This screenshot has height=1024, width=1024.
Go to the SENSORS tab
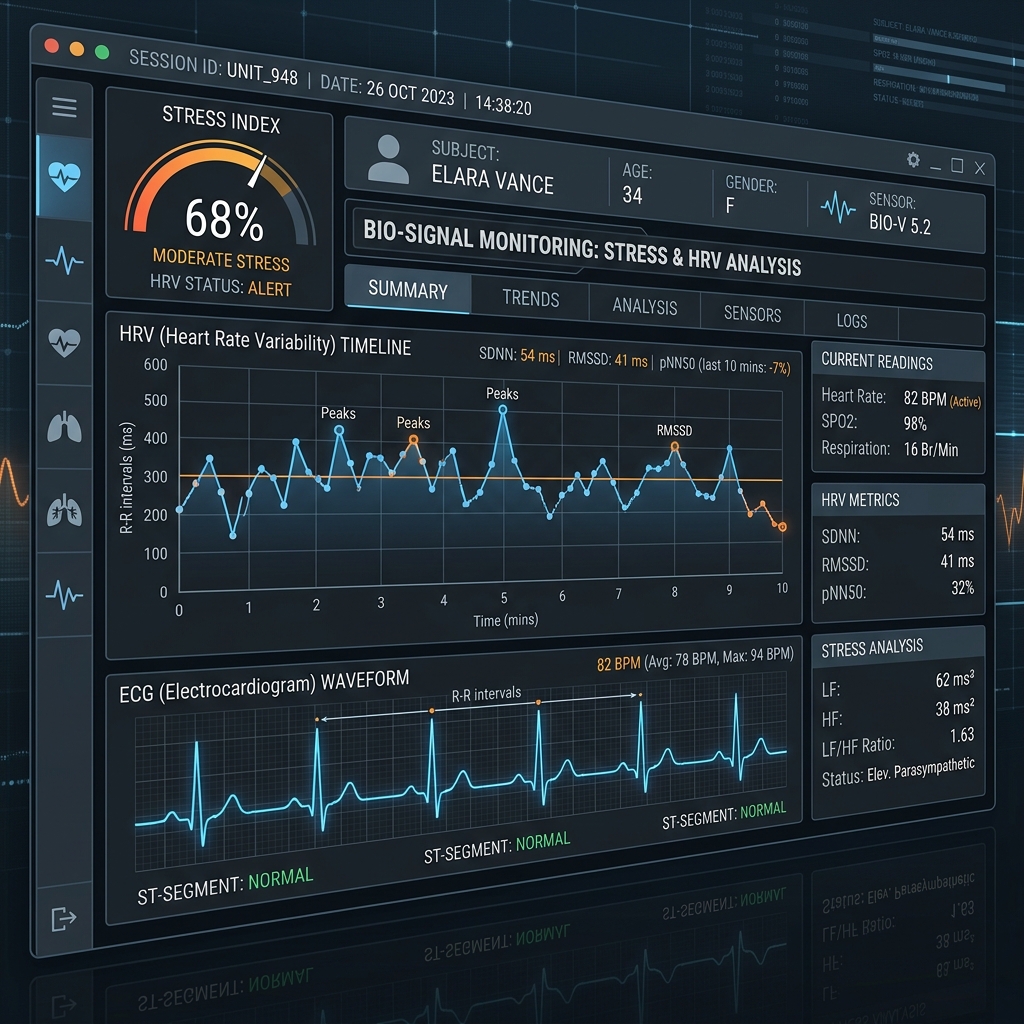coord(752,313)
